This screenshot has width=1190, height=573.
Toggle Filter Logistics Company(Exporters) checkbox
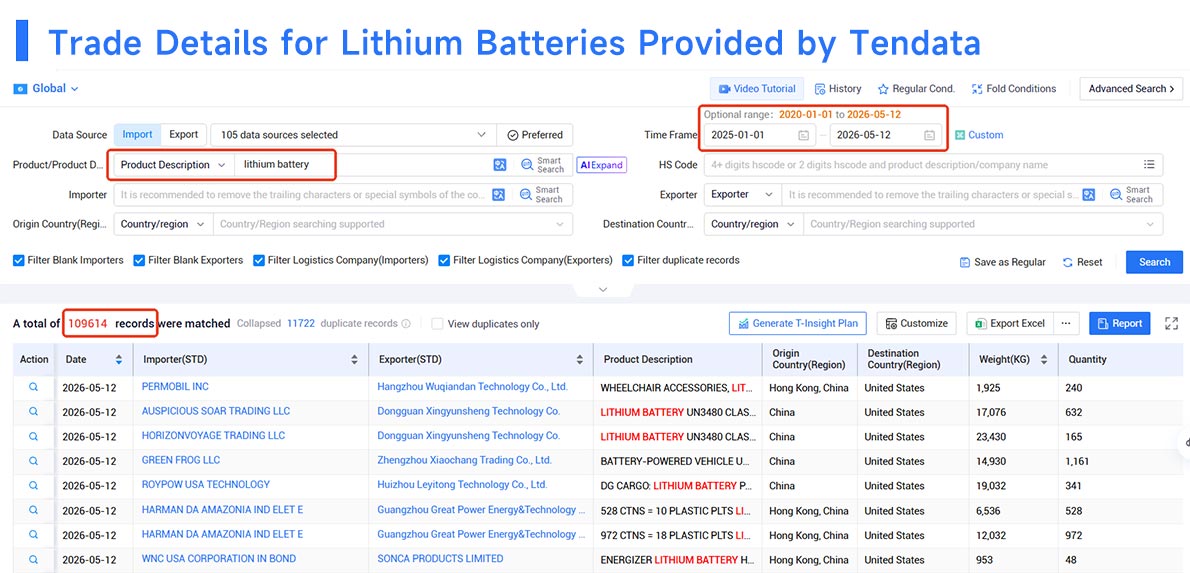[443, 260]
